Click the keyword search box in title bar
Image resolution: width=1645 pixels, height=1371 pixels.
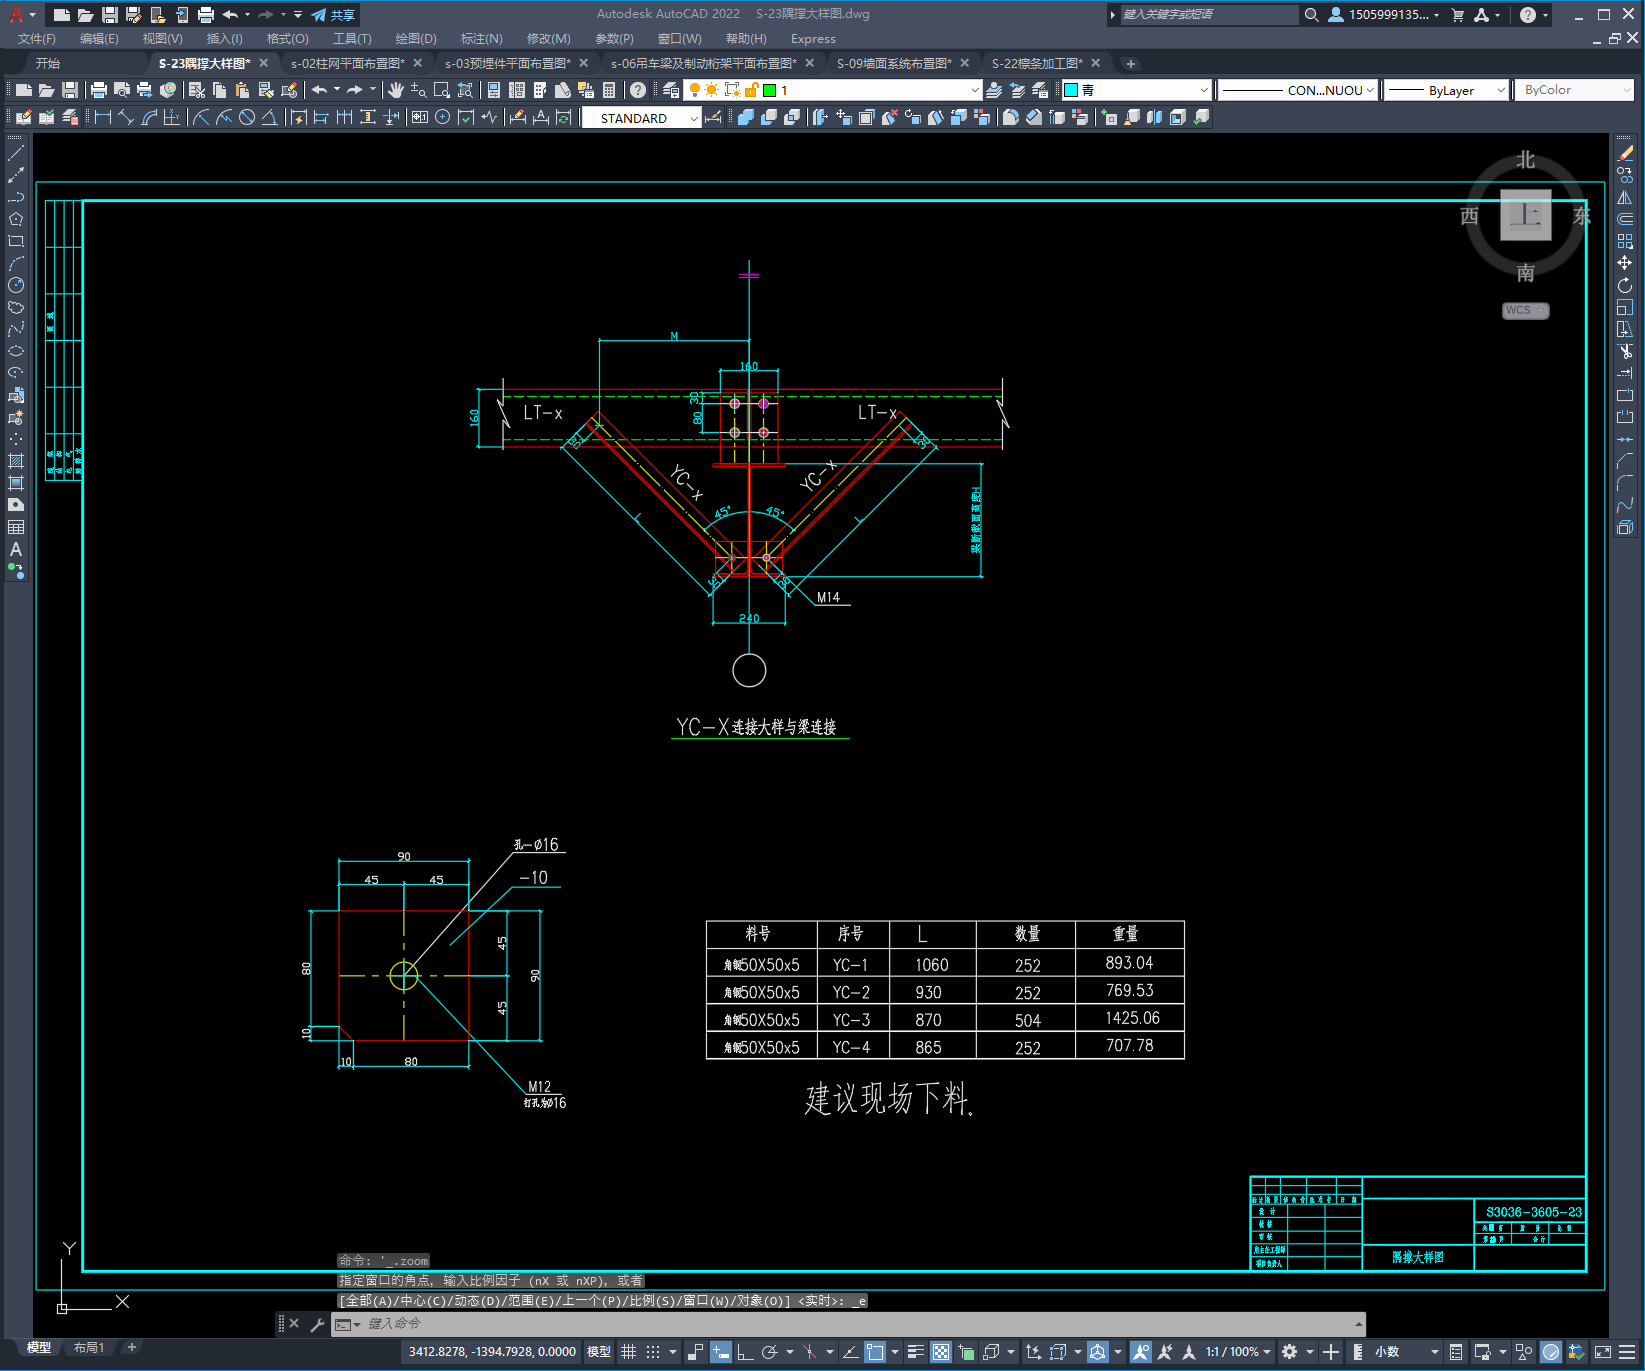(x=1209, y=15)
